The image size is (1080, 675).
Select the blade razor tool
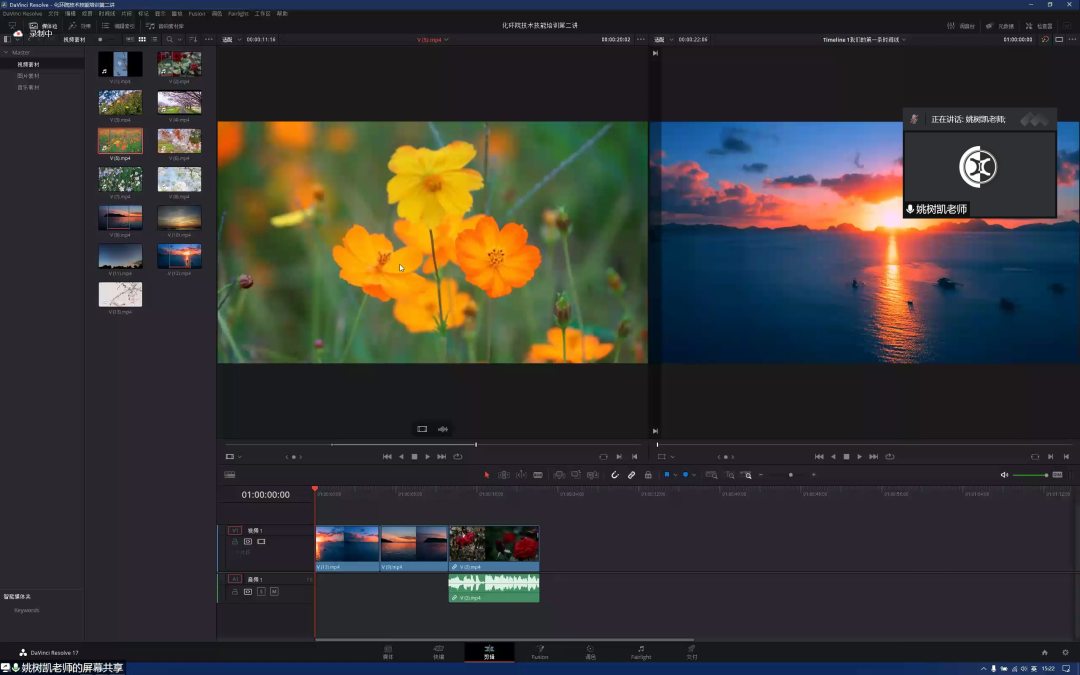pyautogui.click(x=538, y=475)
